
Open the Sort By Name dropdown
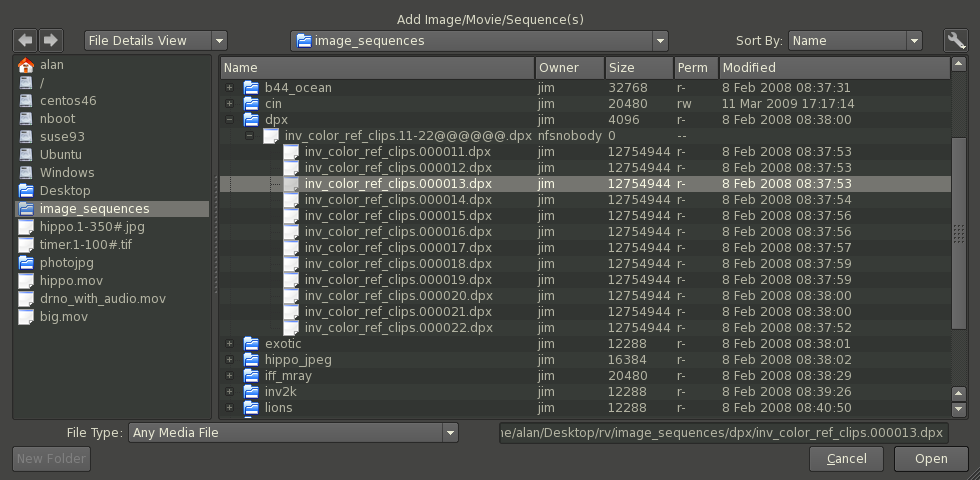[x=855, y=41]
